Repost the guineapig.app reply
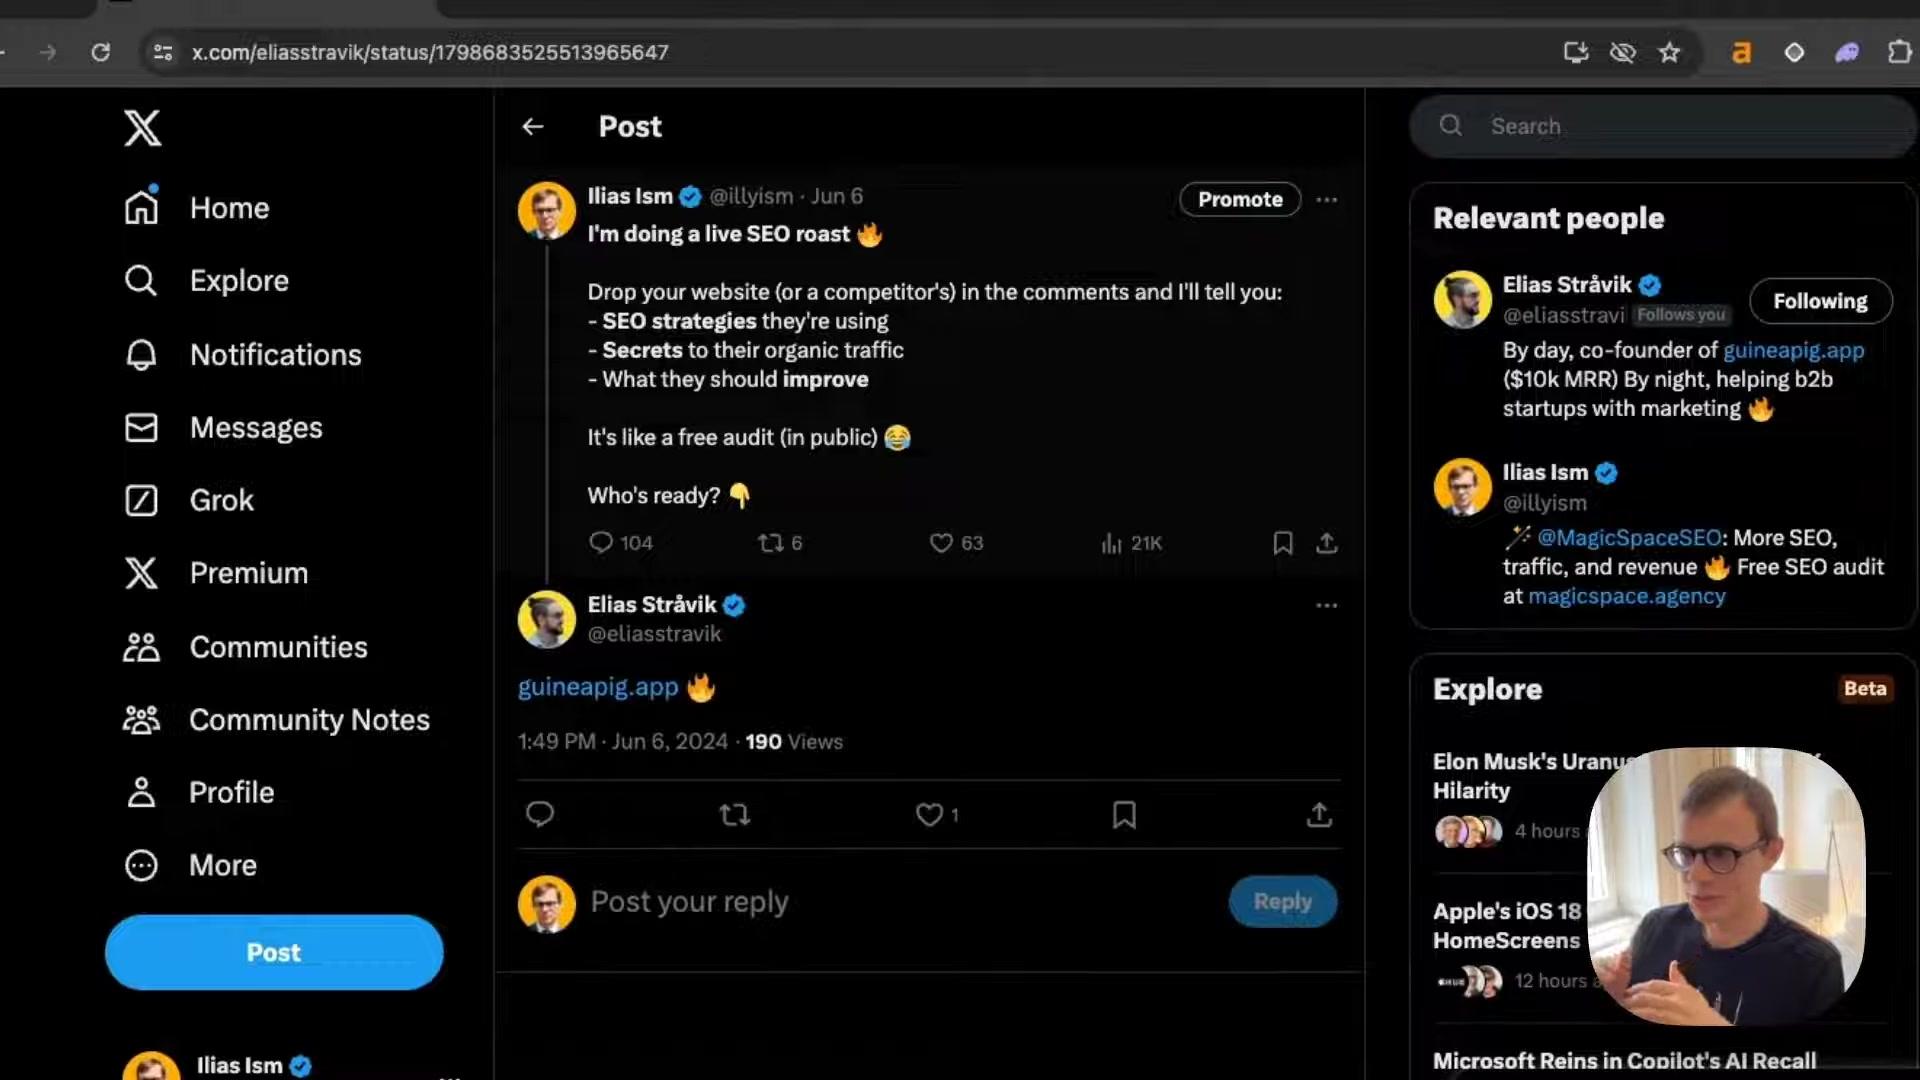Viewport: 1920px width, 1080px height. point(735,815)
